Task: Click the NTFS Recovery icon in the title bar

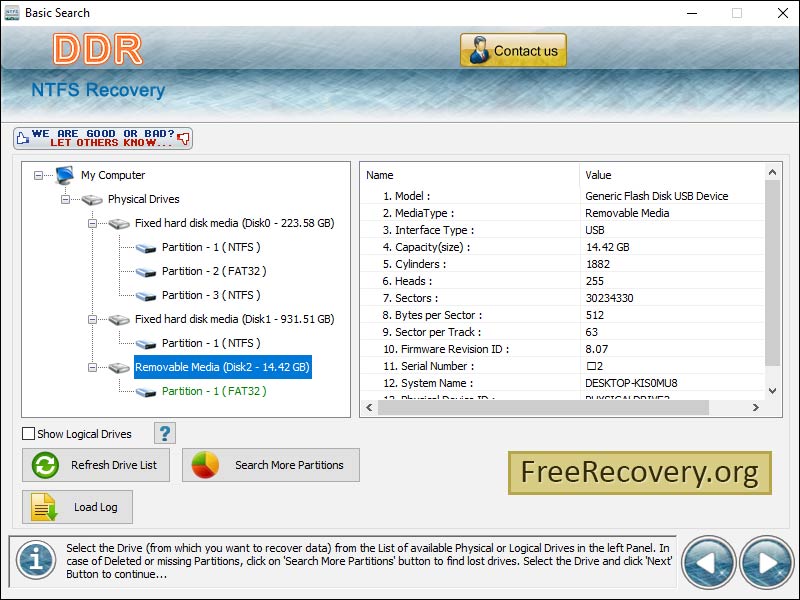Action: 13,13
